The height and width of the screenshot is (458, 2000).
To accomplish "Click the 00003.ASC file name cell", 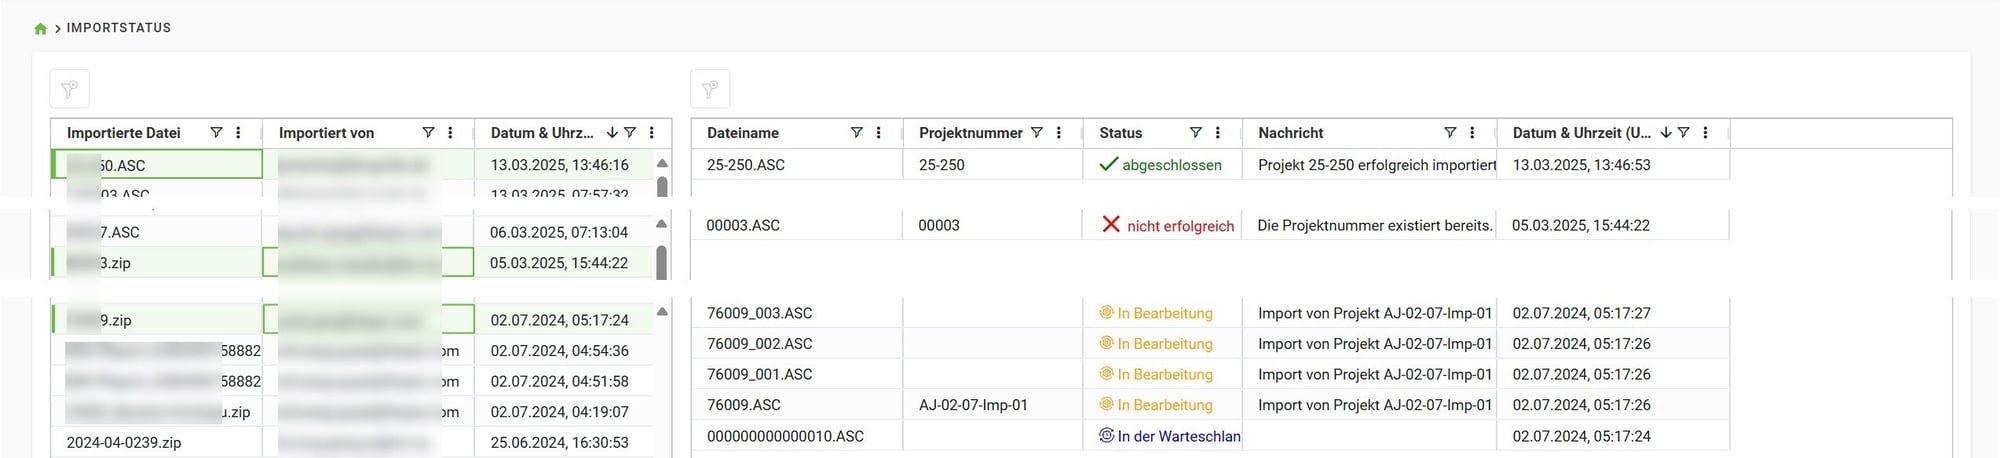I will 796,225.
